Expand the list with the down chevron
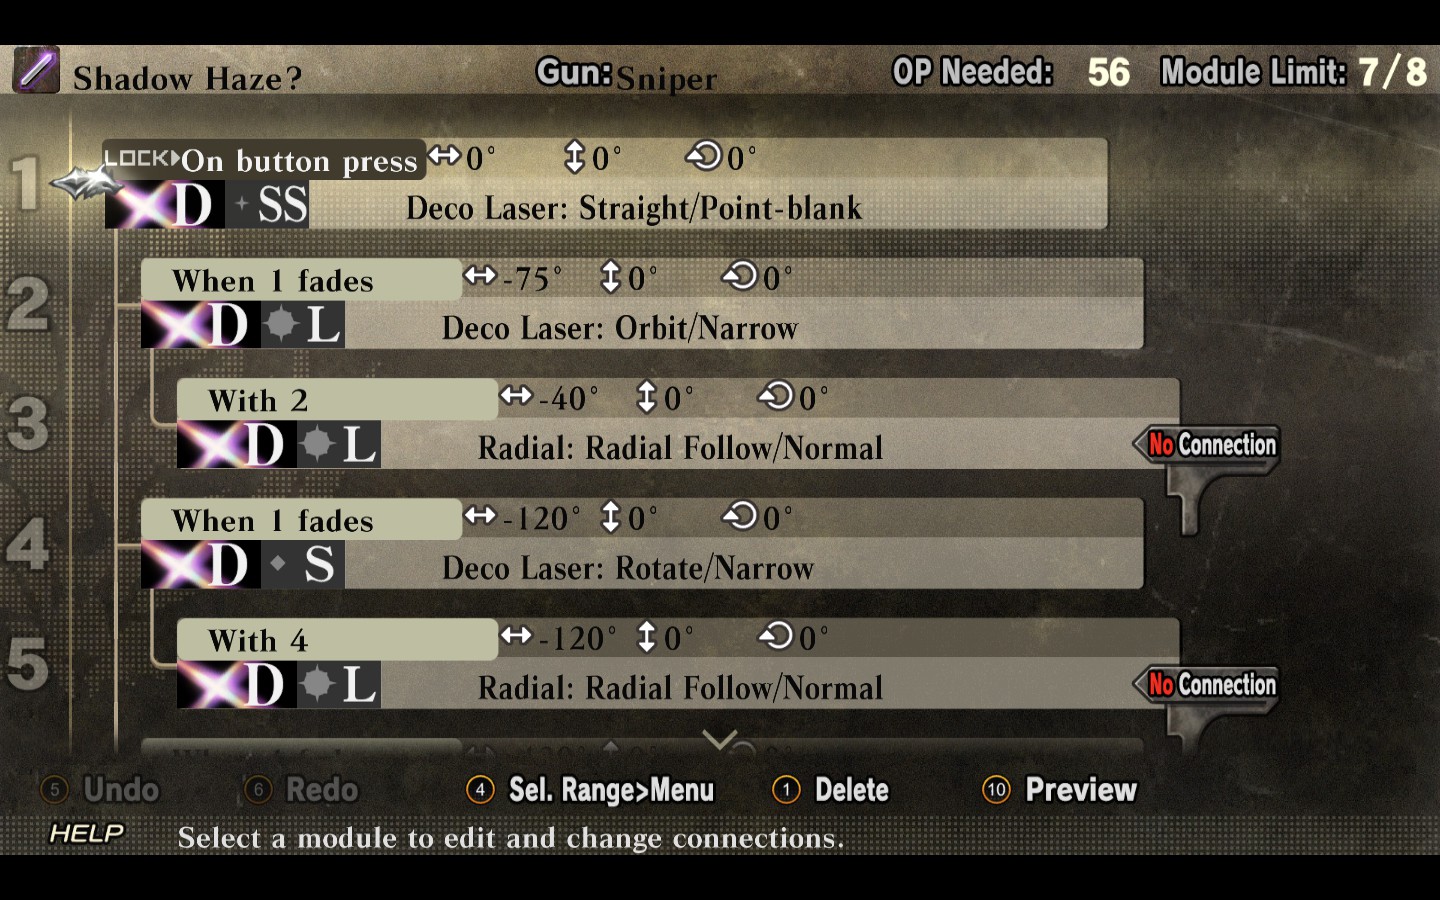 [720, 740]
